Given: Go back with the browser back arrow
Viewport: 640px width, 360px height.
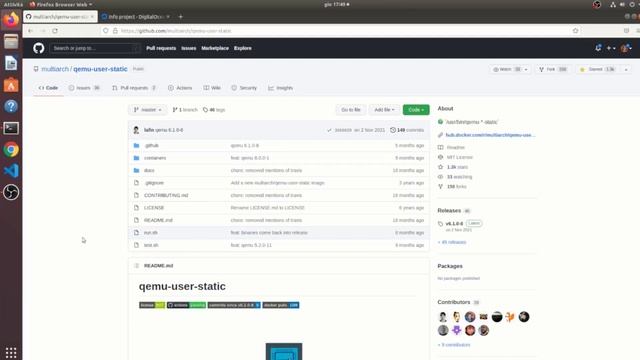Looking at the screenshot, I should pyautogui.click(x=31, y=31).
